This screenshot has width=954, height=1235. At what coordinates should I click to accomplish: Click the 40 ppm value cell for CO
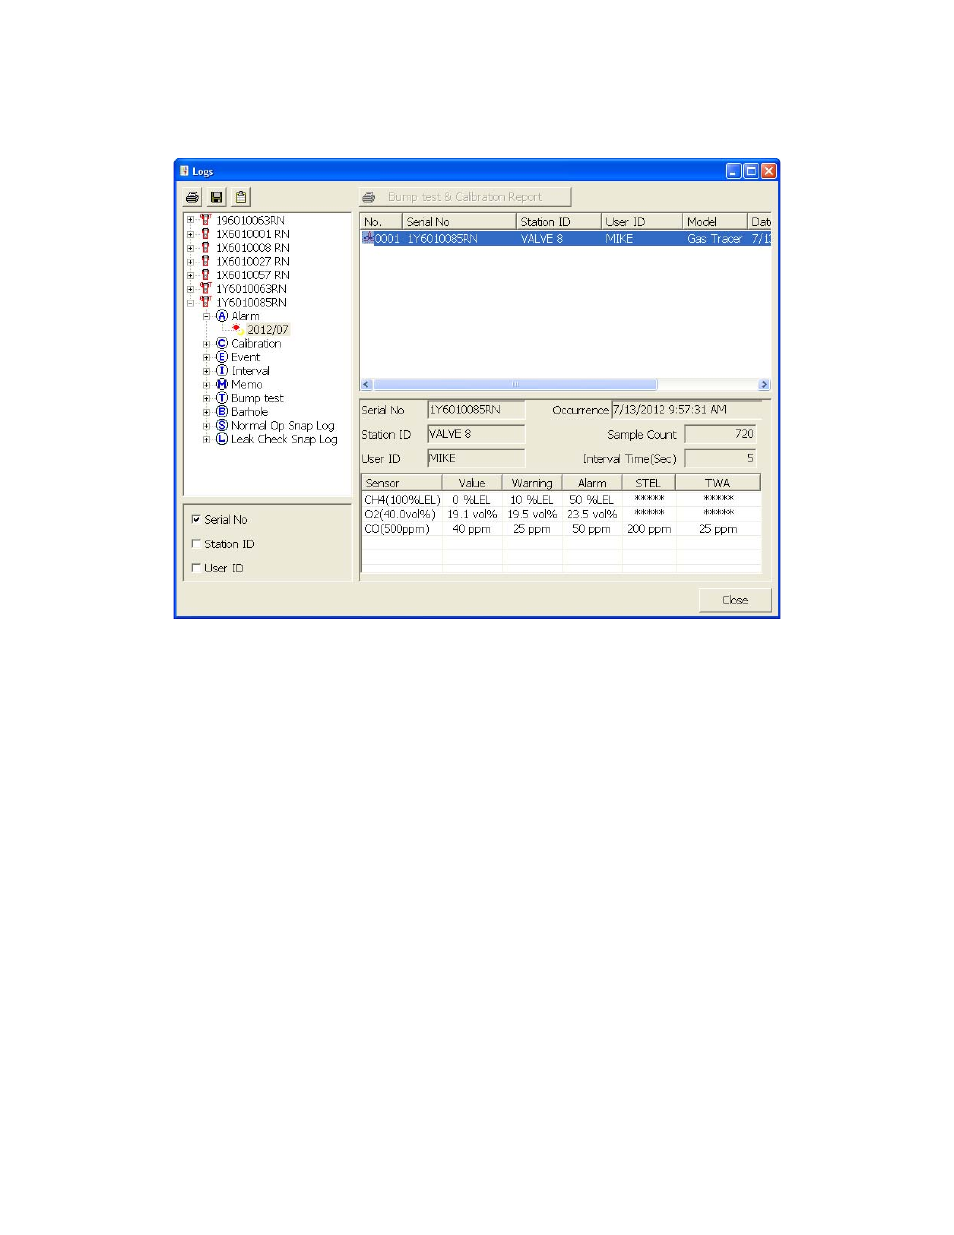(x=472, y=529)
